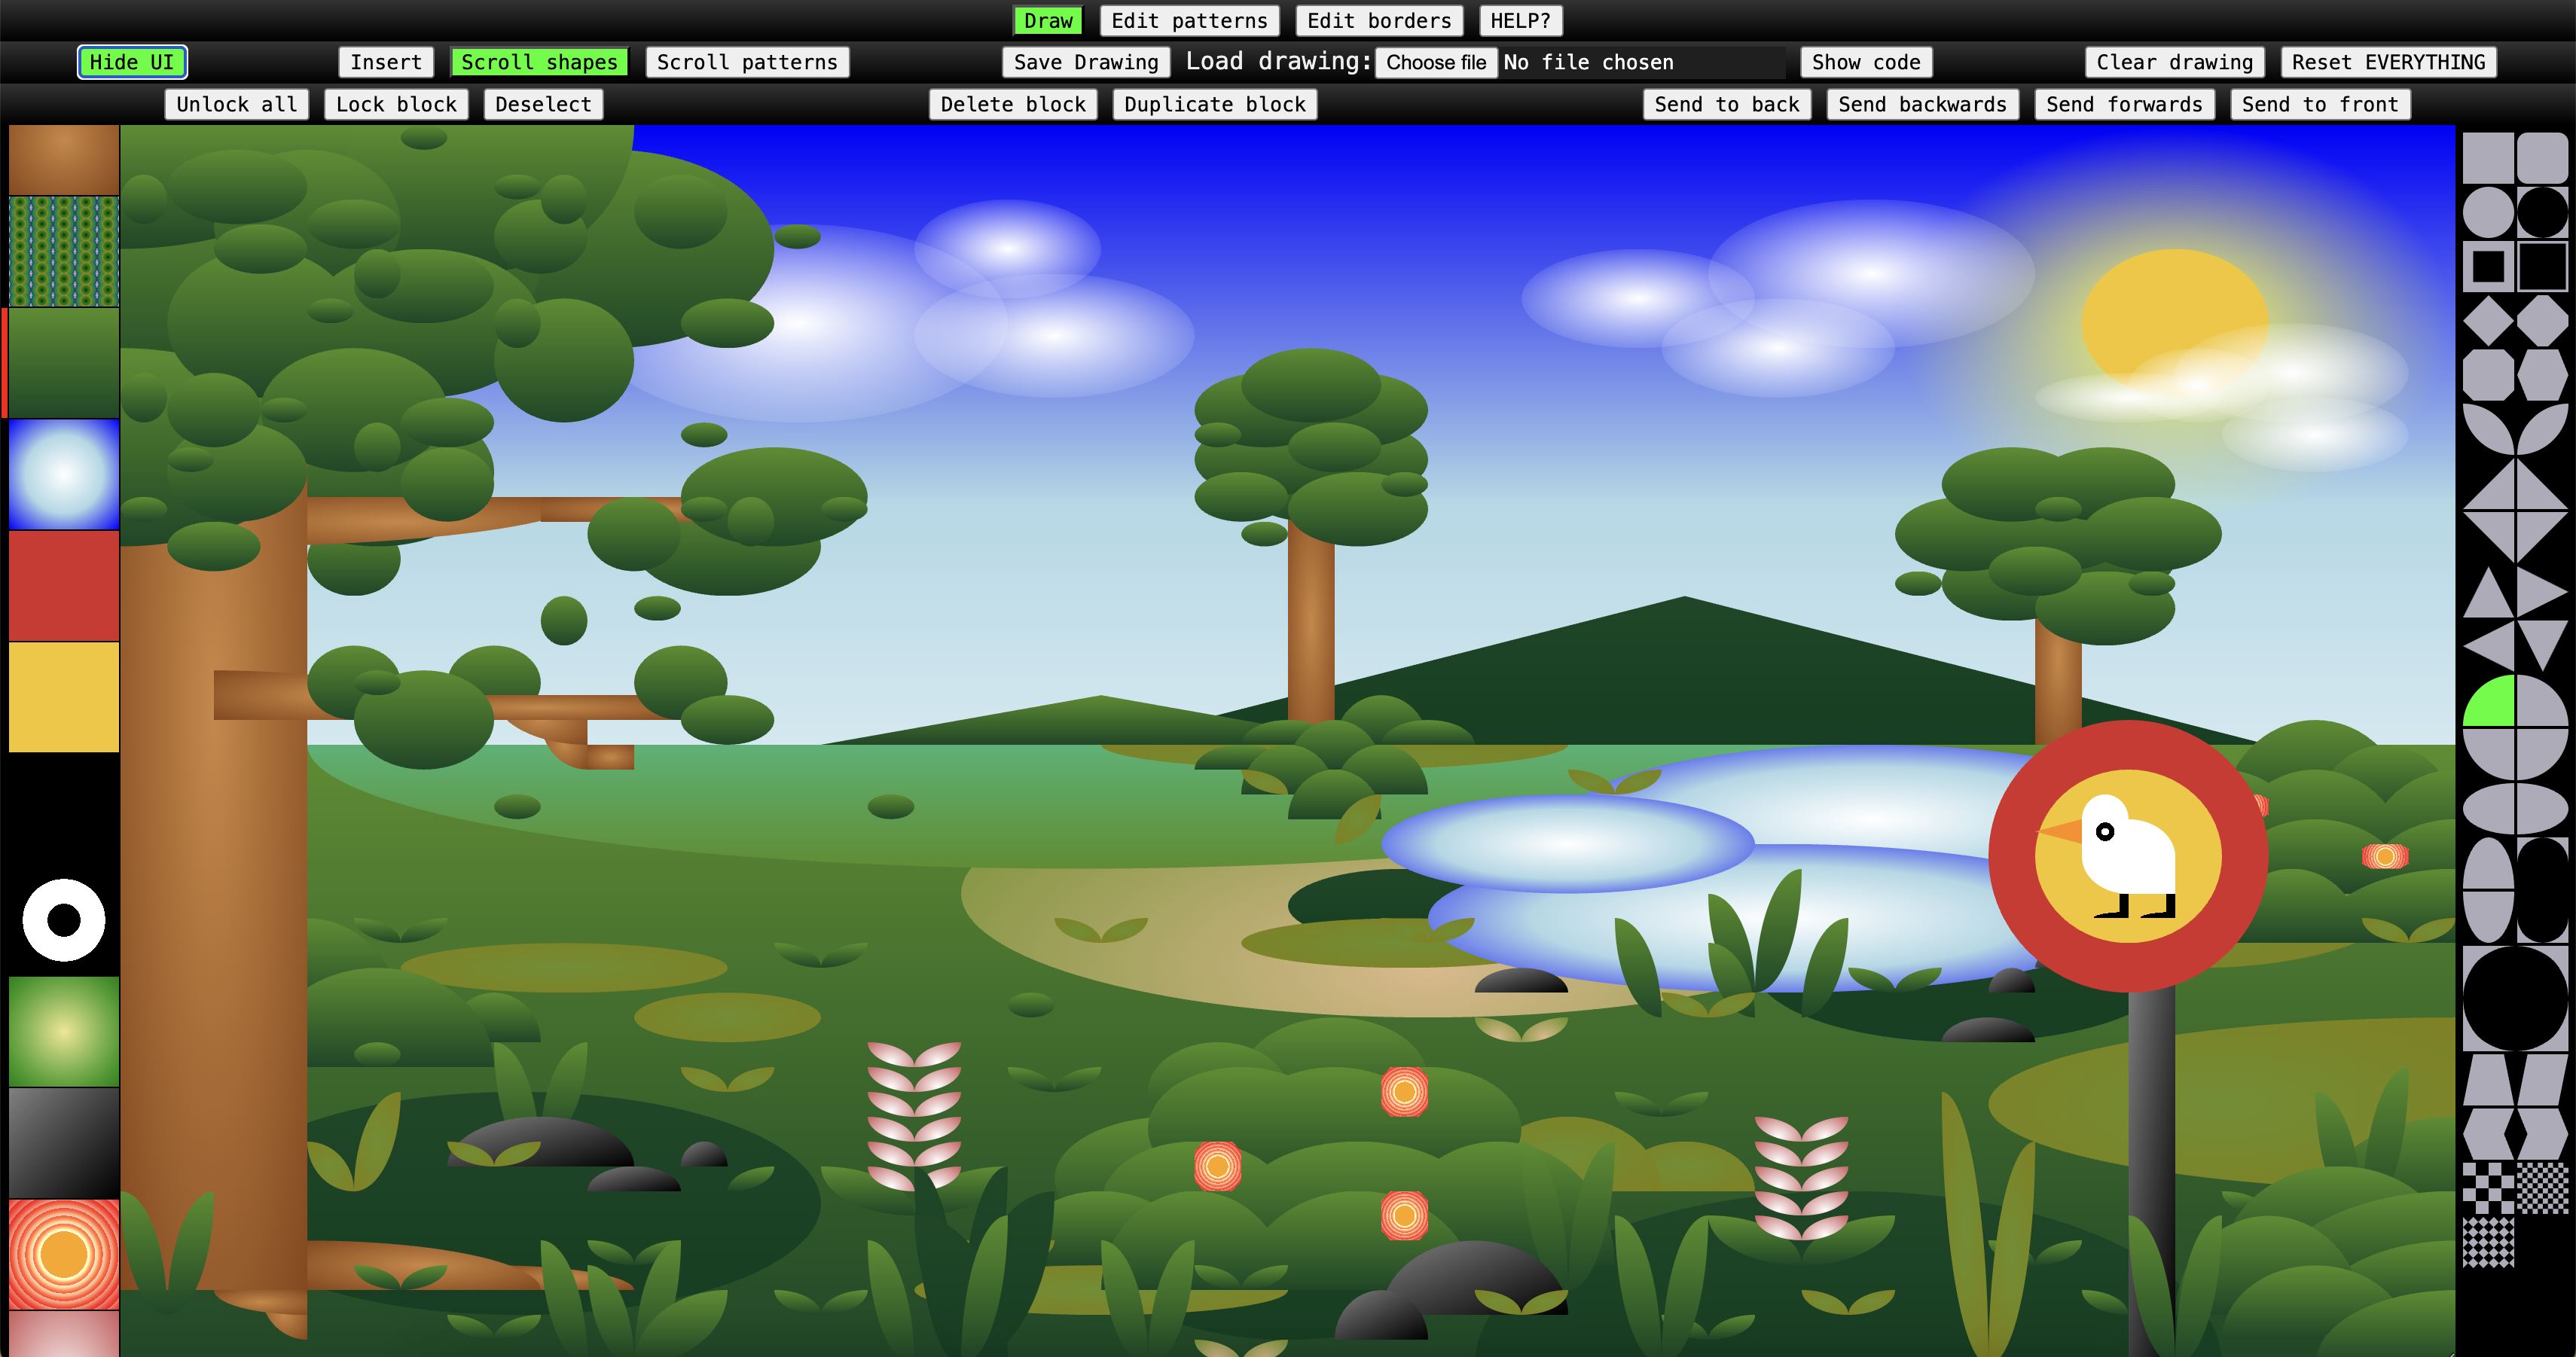Viewport: 2576px width, 1357px height.
Task: Pick the gray circle shape
Action: click(x=2487, y=212)
